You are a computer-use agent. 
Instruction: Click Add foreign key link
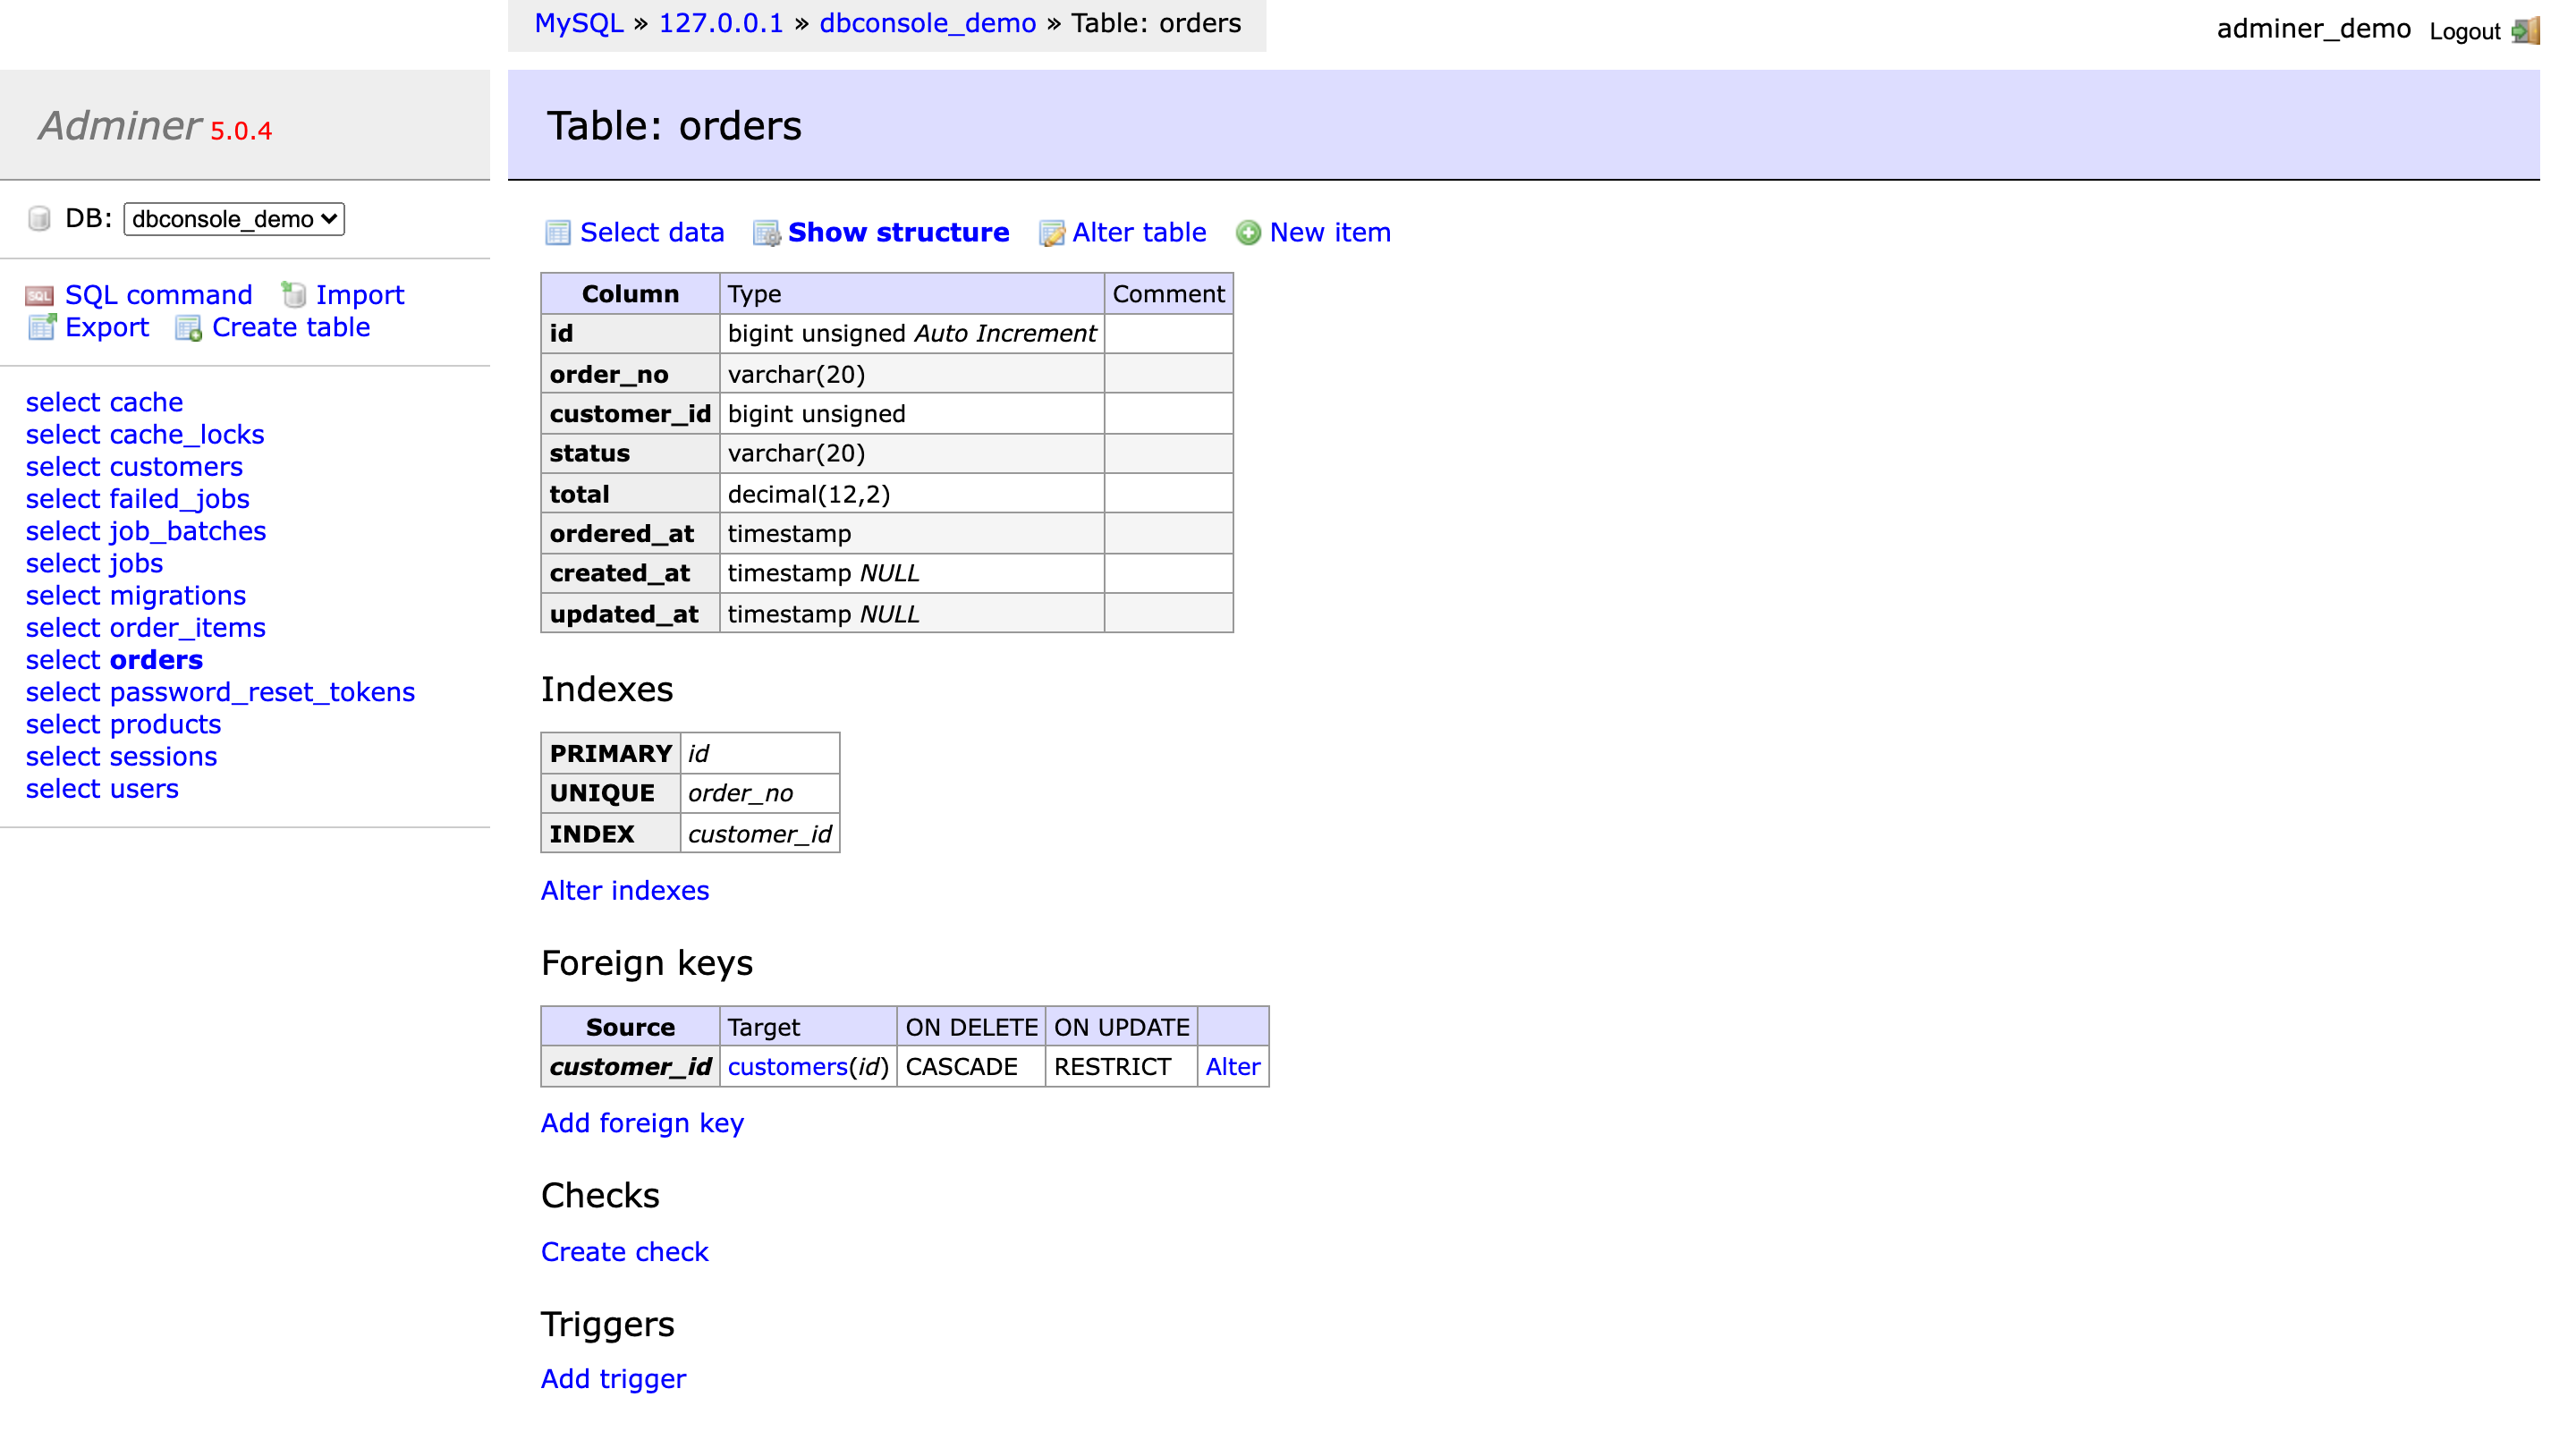click(642, 1123)
